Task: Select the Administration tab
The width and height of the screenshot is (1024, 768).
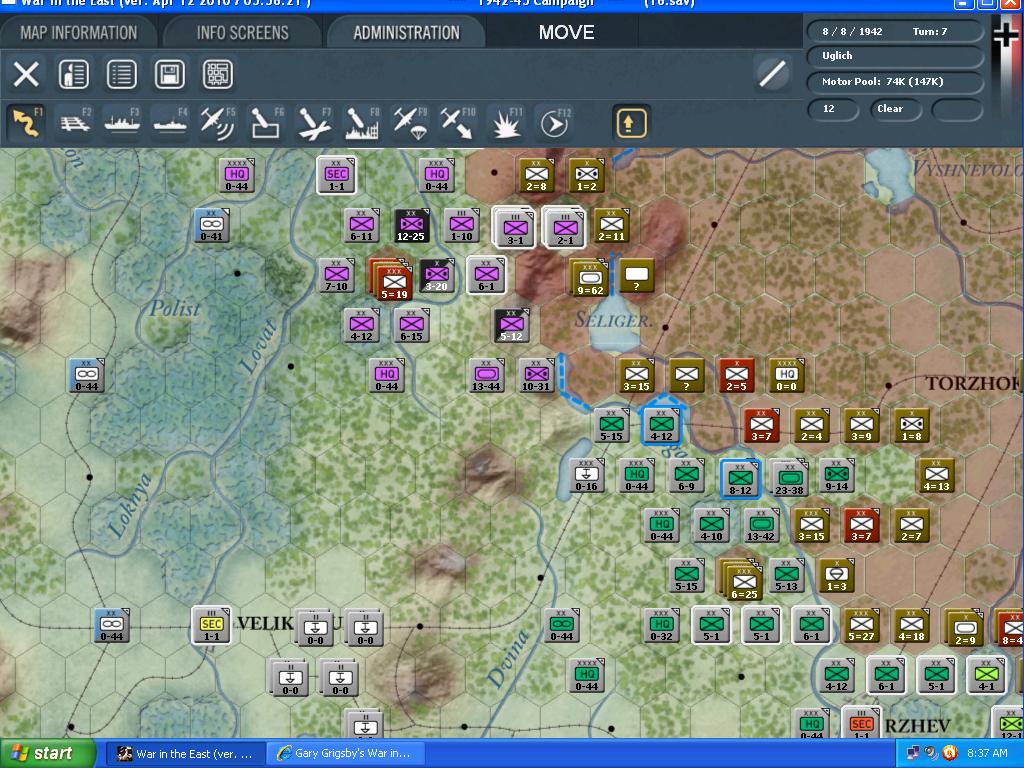Action: (x=406, y=33)
